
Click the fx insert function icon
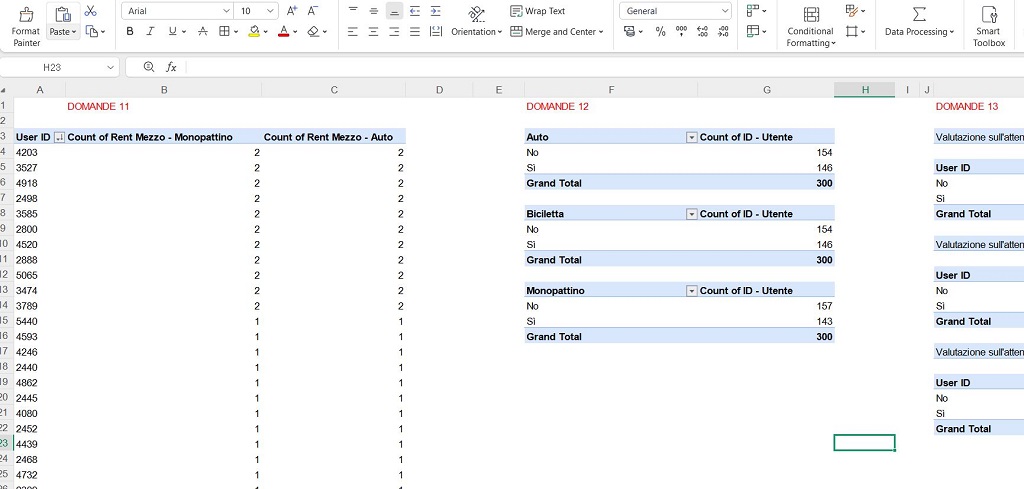point(171,67)
